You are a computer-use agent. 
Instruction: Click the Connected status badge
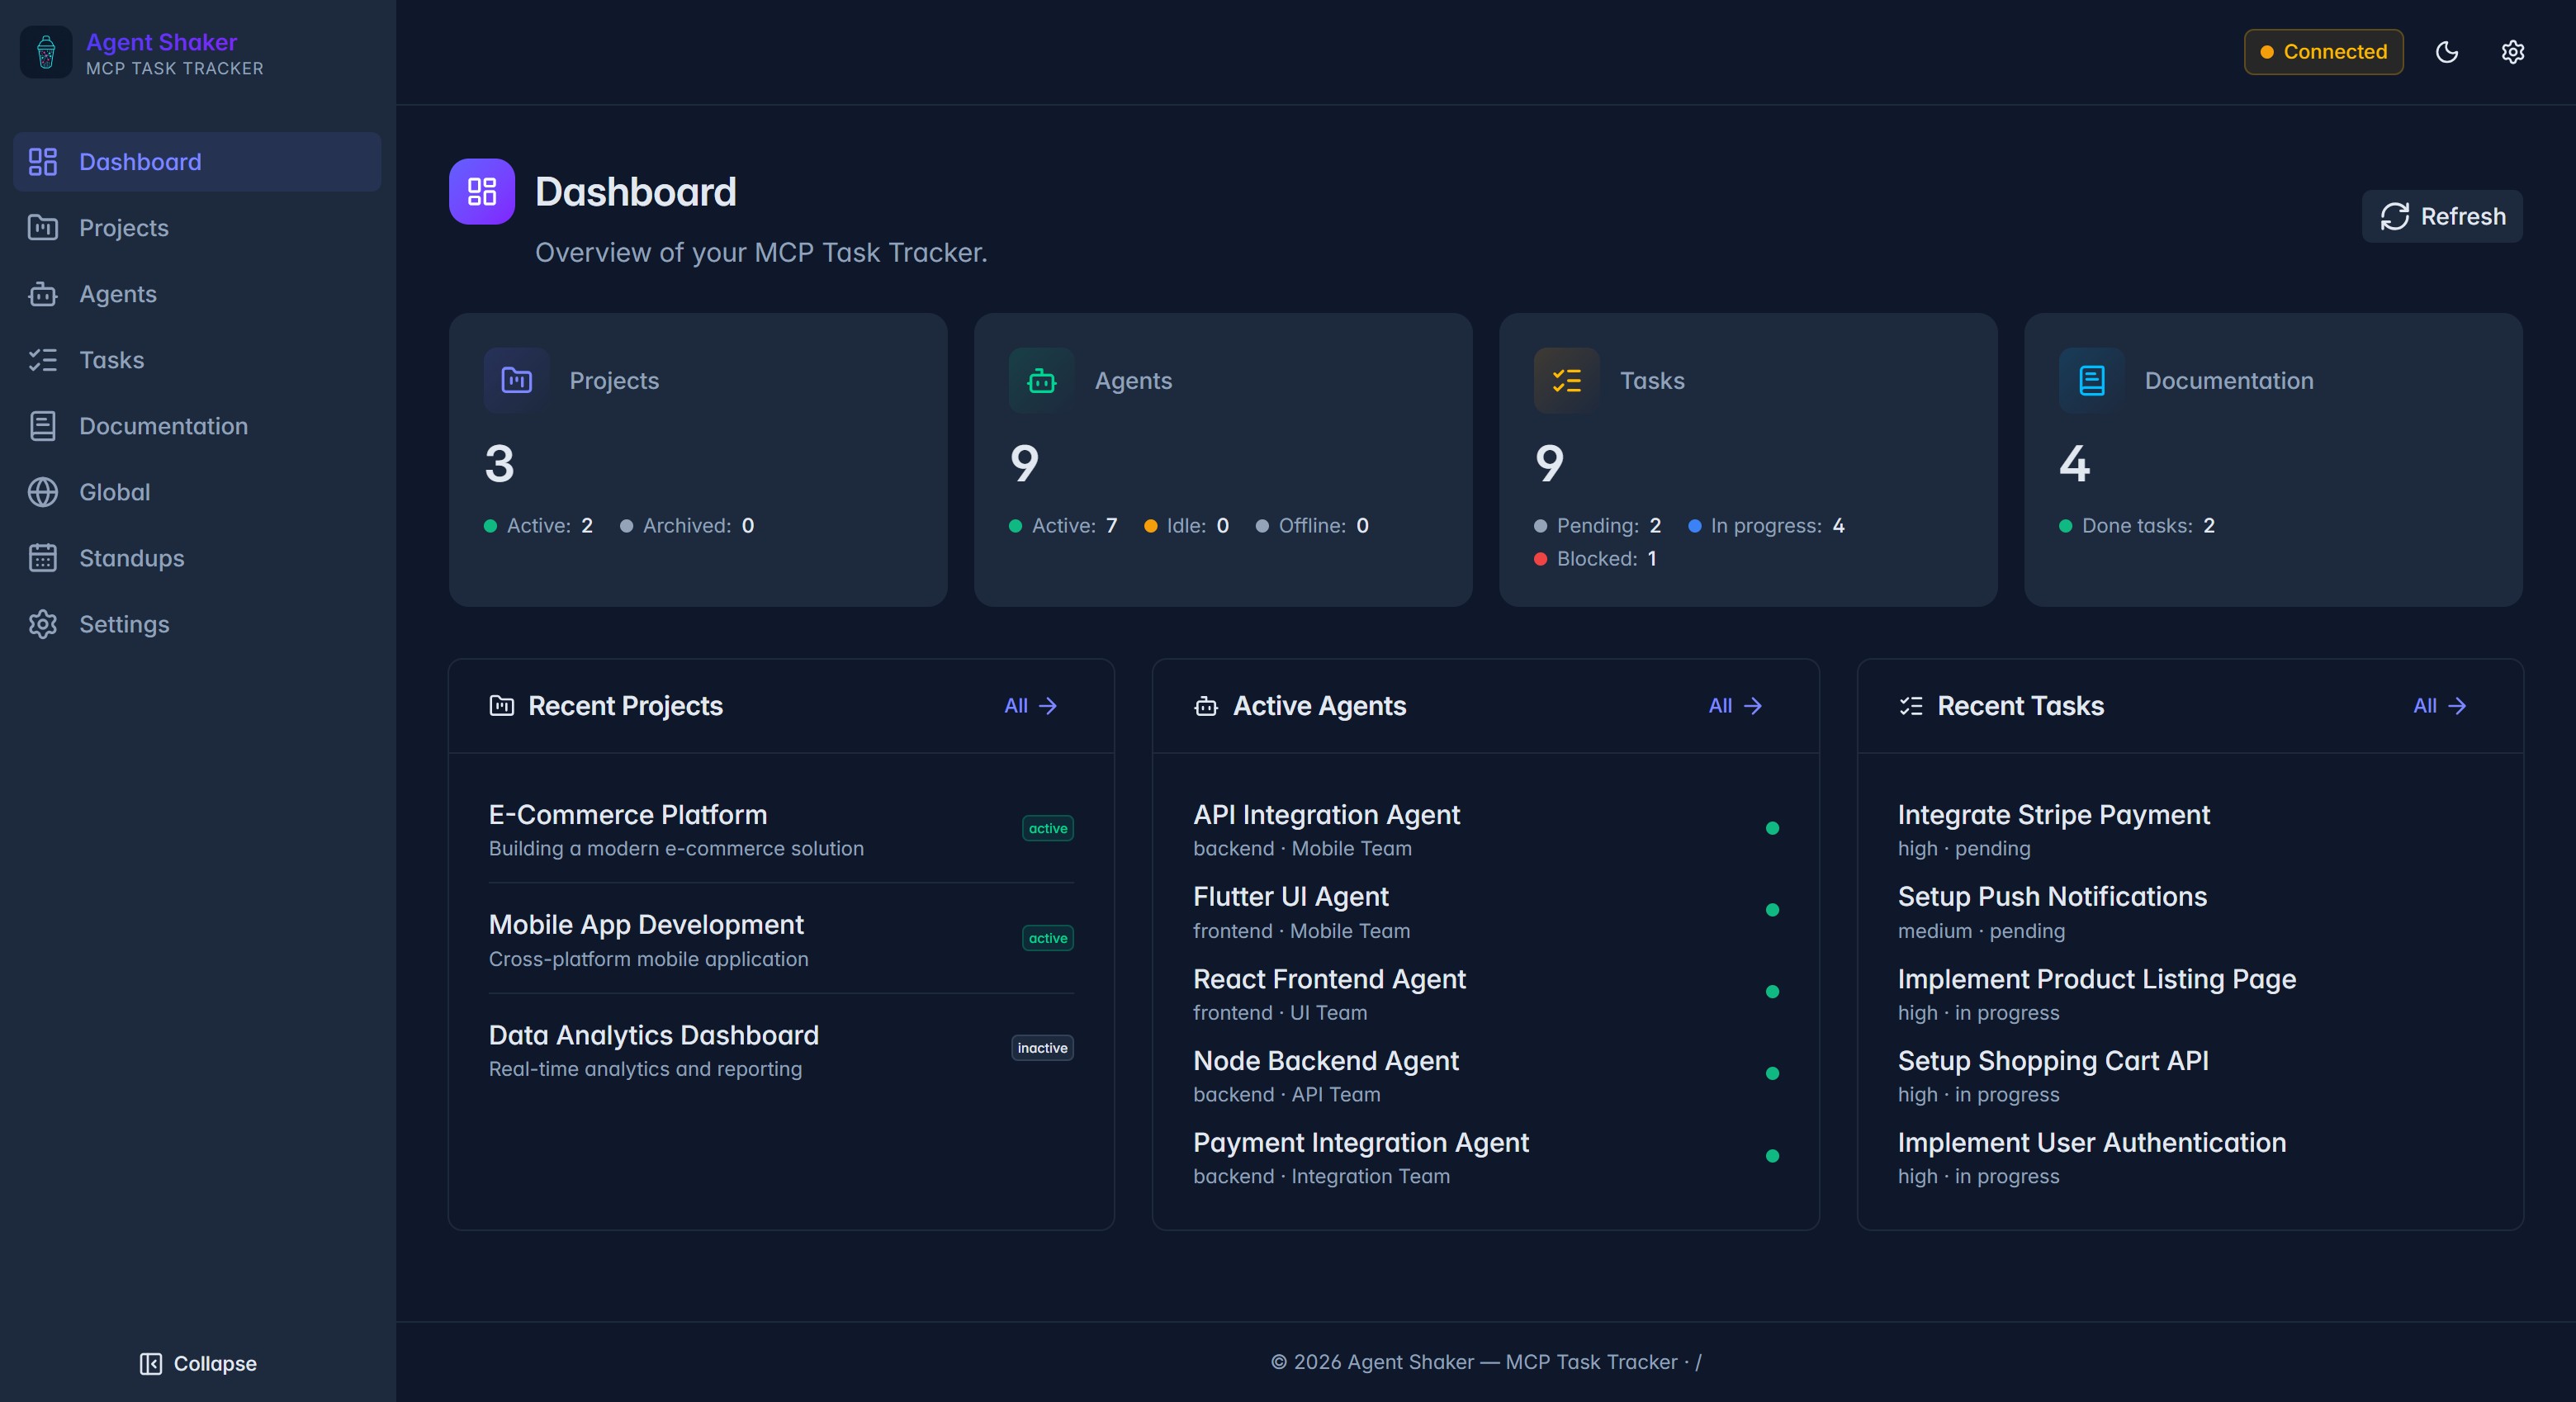(x=2323, y=52)
